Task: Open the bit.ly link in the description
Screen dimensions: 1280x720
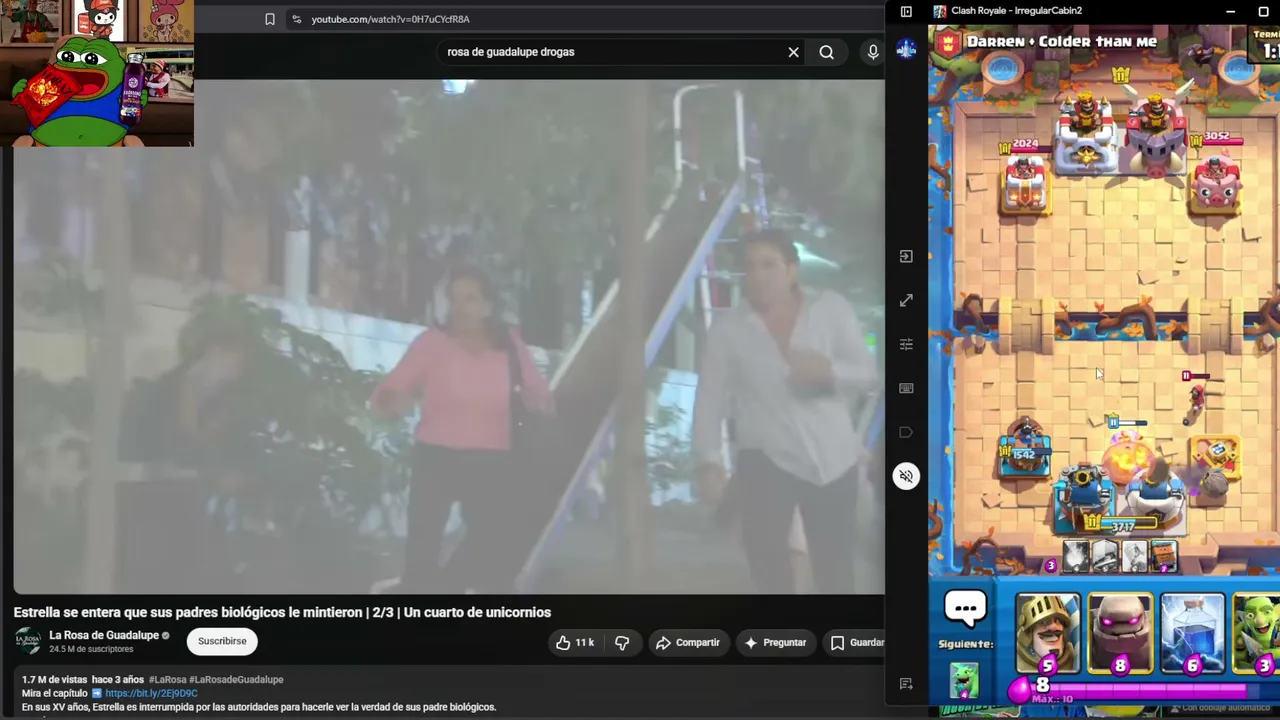Action: (151, 693)
